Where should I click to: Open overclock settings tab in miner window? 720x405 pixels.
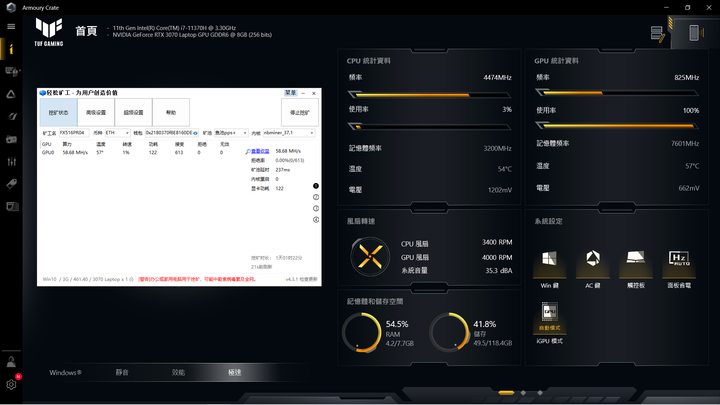pos(134,112)
